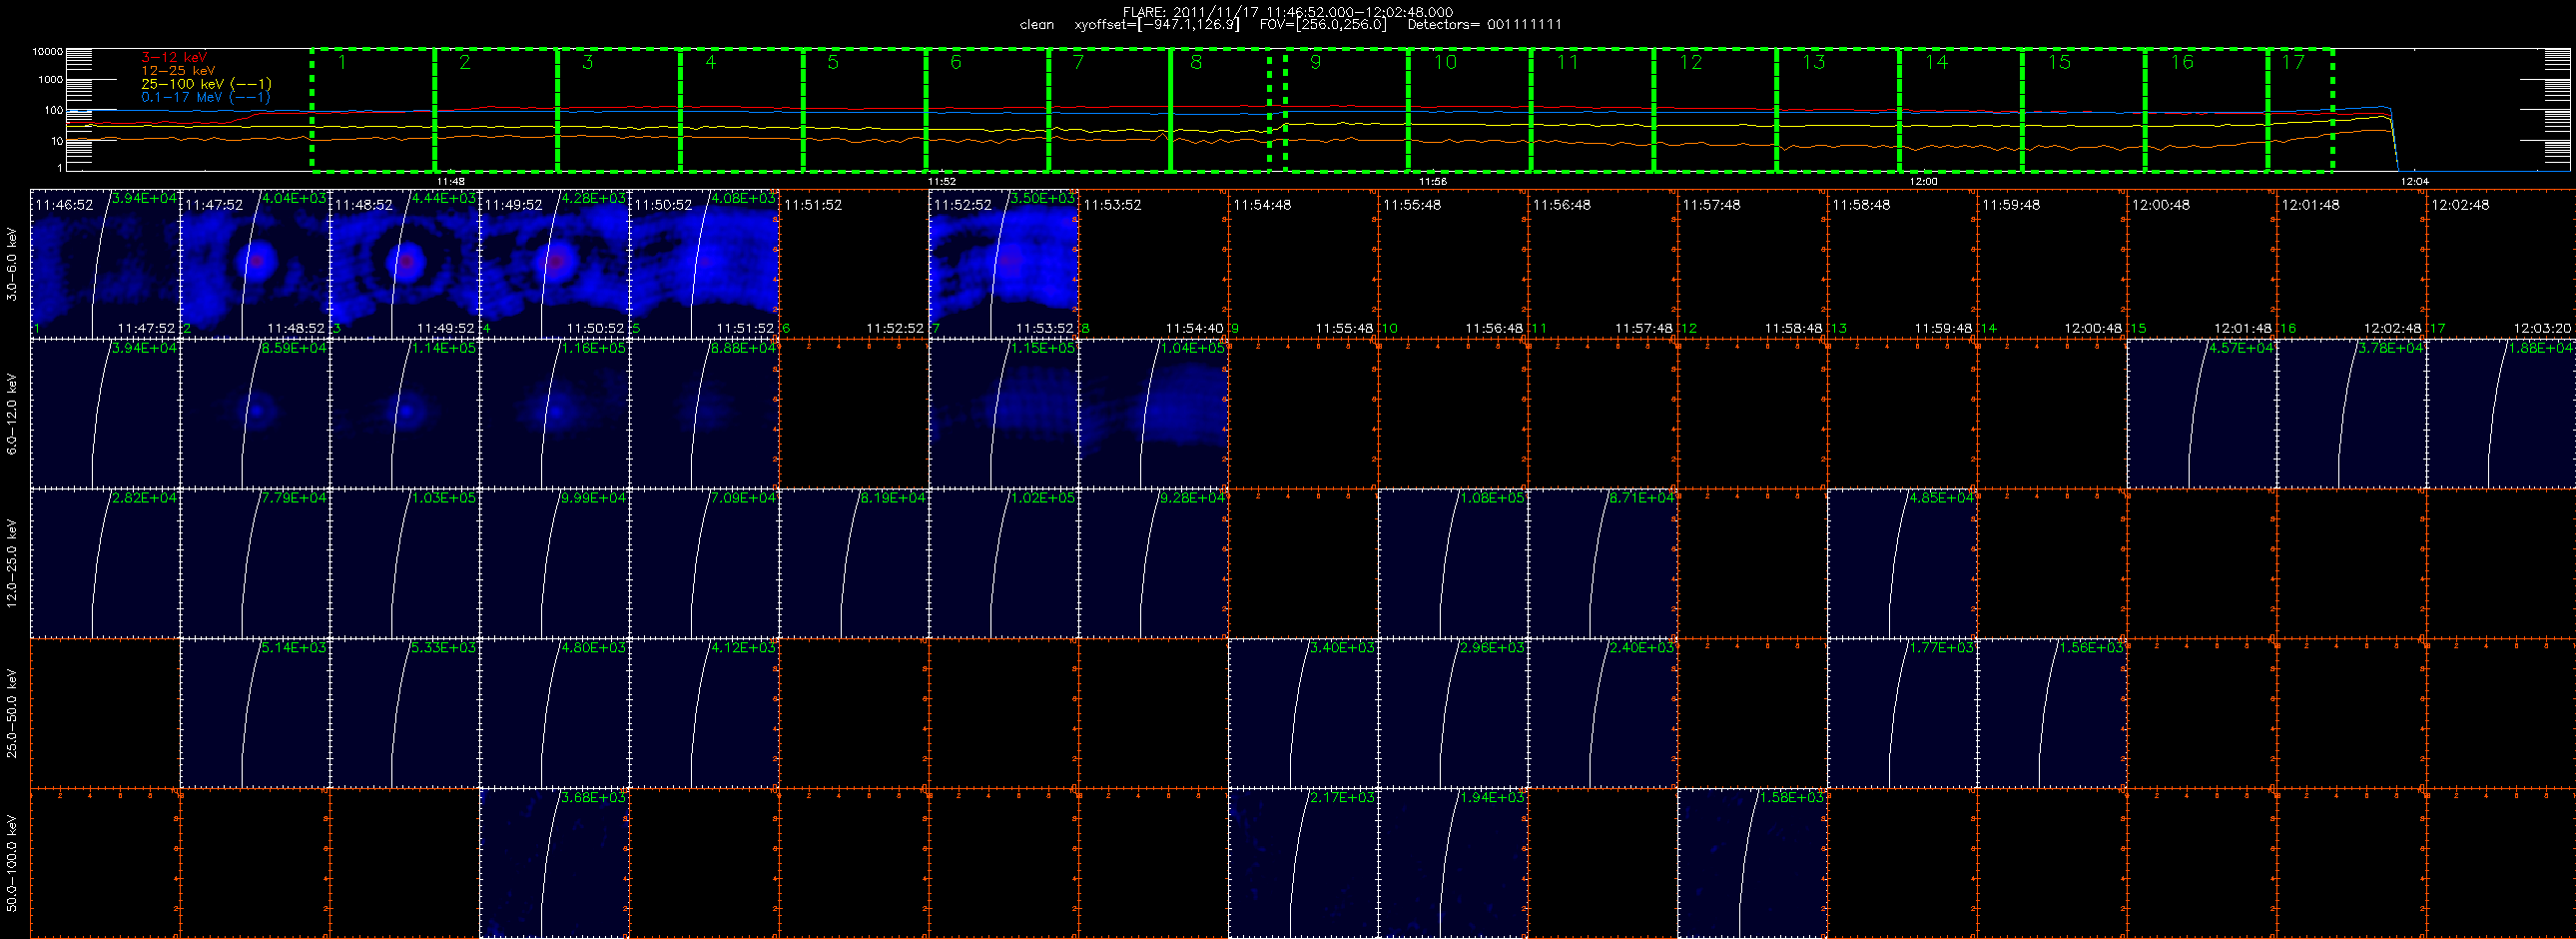Click the 1.94E+03 peak value label
This screenshot has width=2576, height=939.
coord(1492,798)
